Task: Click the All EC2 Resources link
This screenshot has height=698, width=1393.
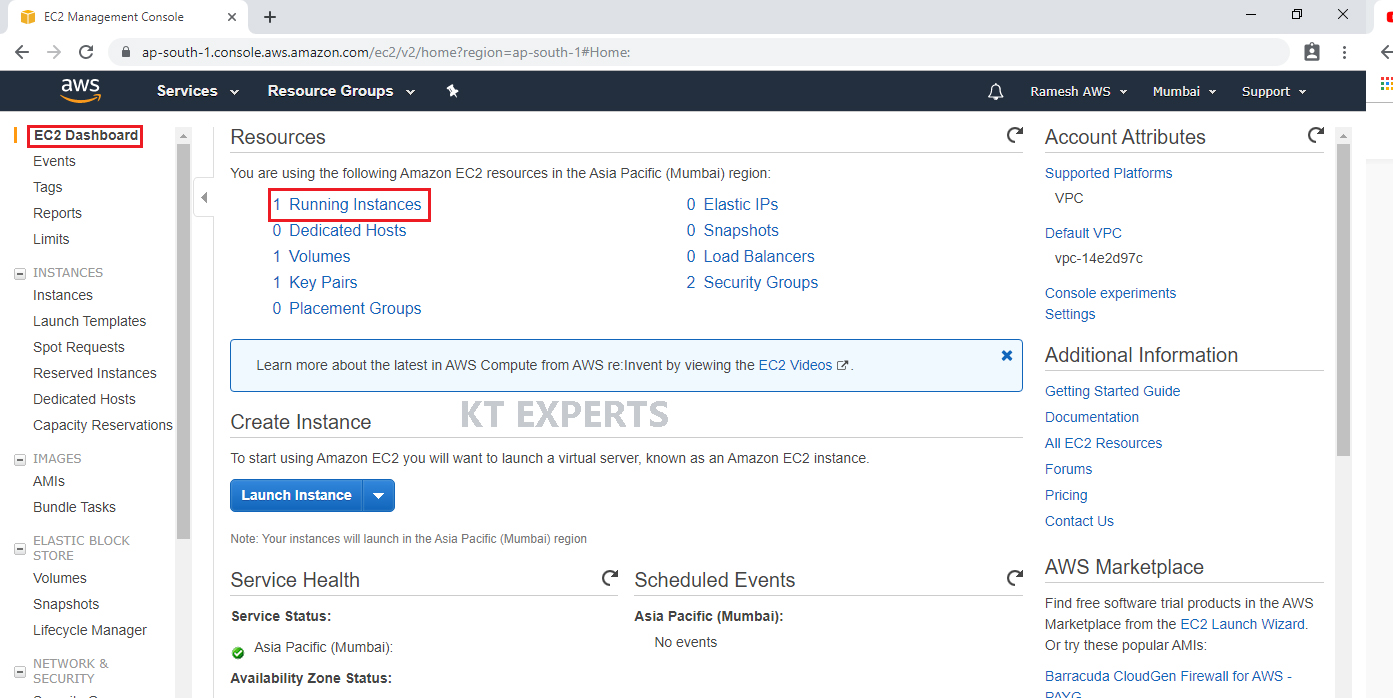Action: 1103,443
